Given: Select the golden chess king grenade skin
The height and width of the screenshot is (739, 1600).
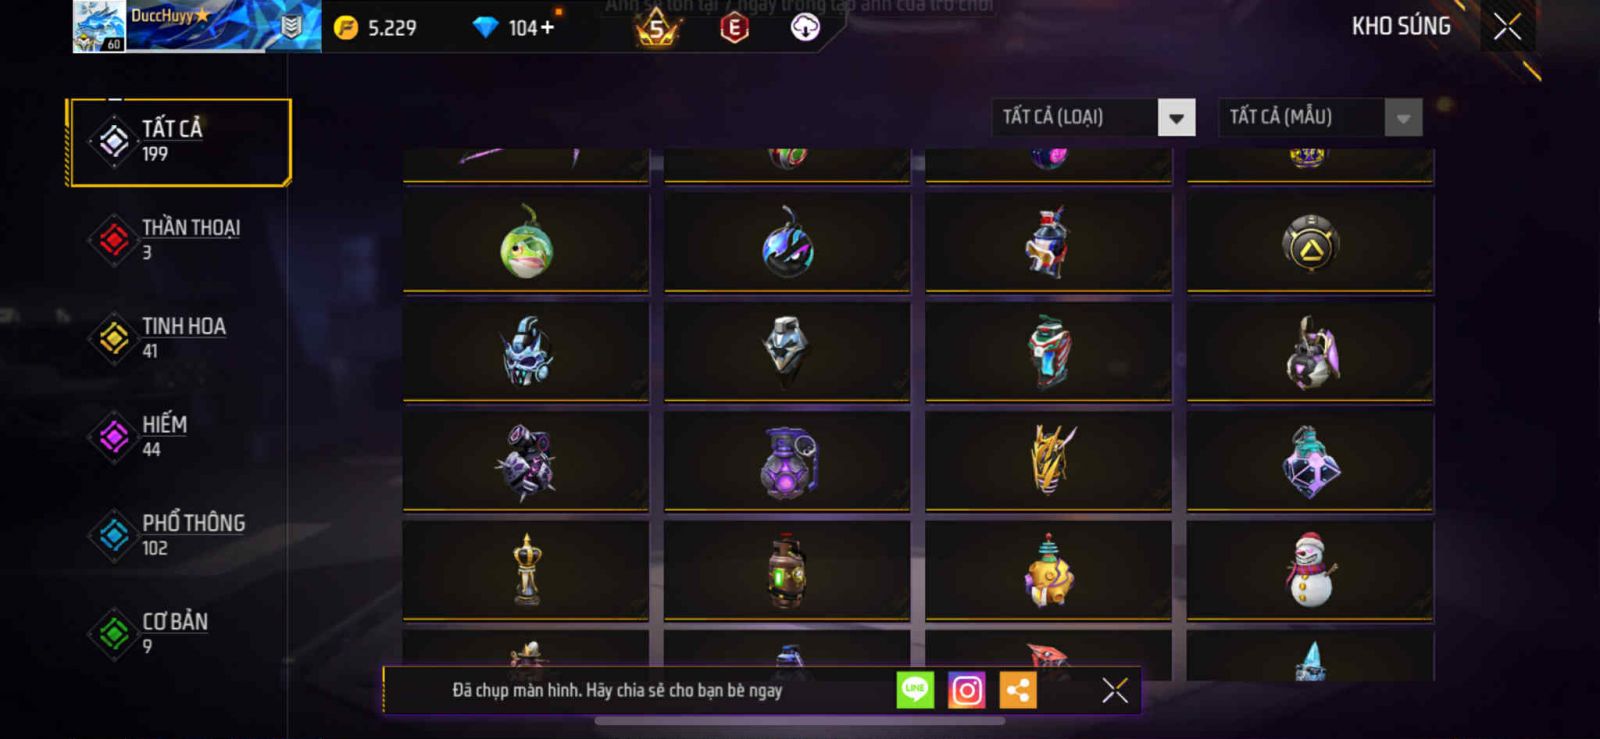Looking at the screenshot, I should point(526,570).
